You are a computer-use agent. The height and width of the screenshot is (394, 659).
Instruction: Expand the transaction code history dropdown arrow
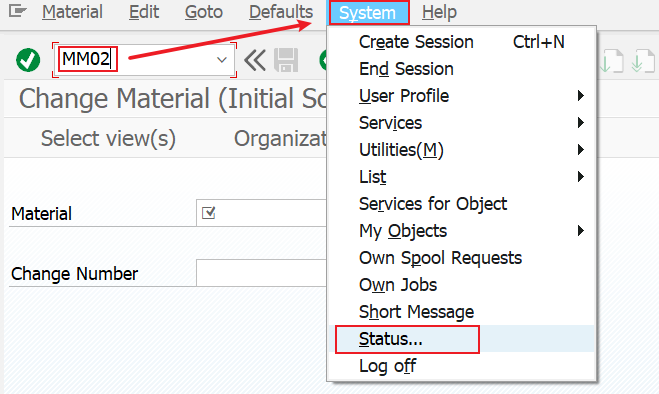click(x=222, y=60)
